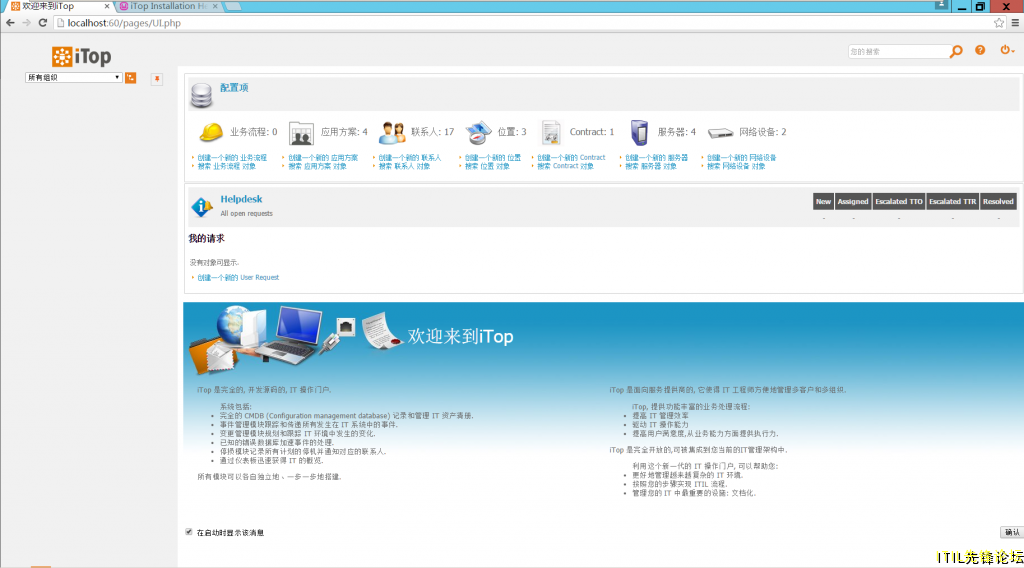The width and height of the screenshot is (1024, 568).
Task: Toggle the red pin for the menu pane
Action: coord(157,79)
